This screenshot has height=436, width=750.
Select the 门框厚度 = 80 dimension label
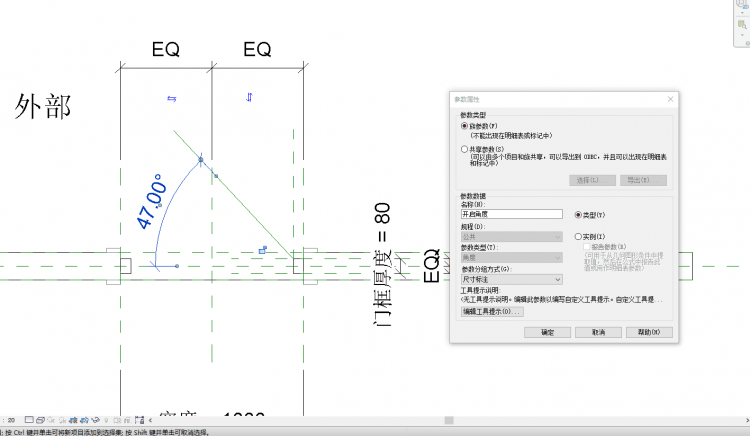click(x=382, y=264)
